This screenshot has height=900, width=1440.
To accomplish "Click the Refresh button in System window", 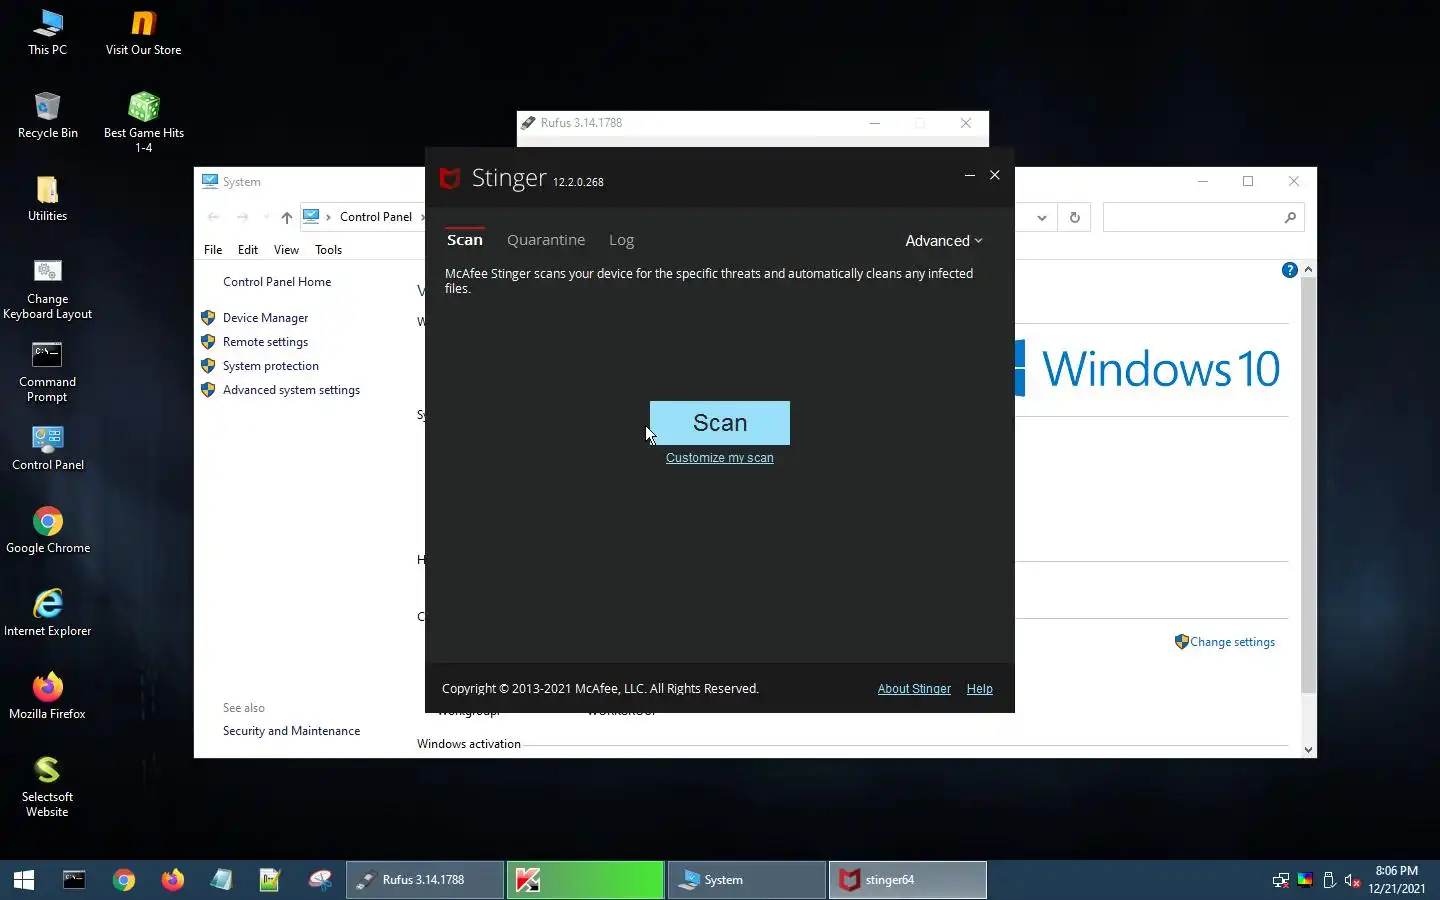I will [1075, 218].
